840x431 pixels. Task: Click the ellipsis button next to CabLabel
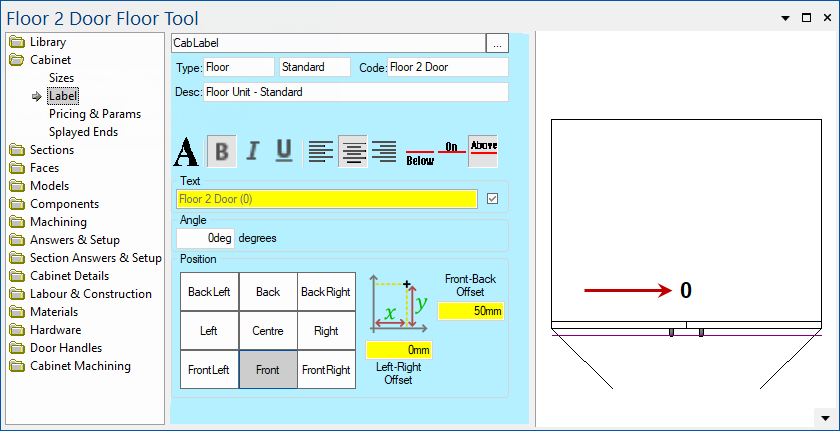click(x=497, y=43)
